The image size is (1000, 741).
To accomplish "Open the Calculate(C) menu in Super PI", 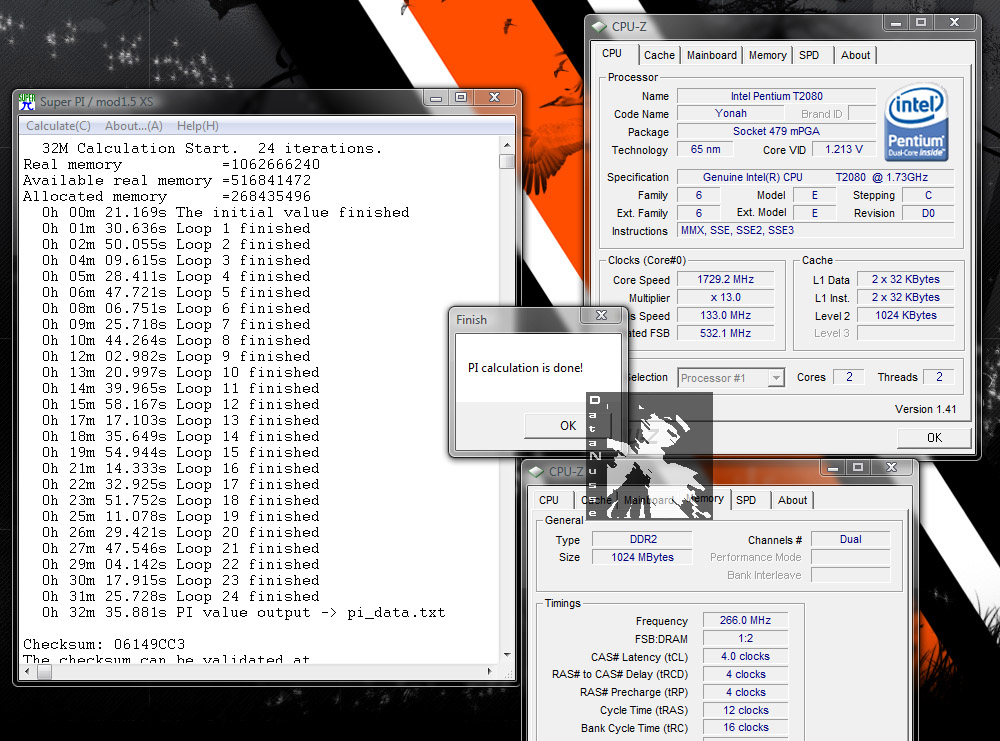I will (x=59, y=126).
